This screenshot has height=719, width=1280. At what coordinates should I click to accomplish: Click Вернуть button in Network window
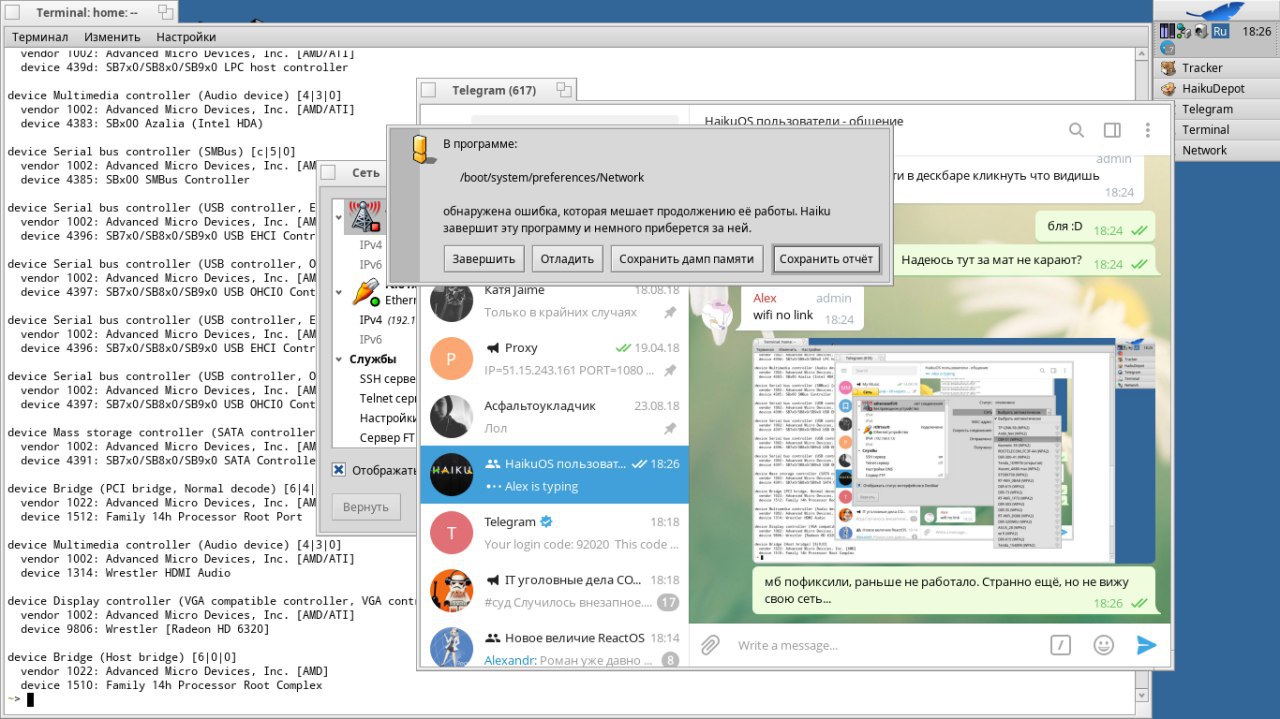click(365, 507)
